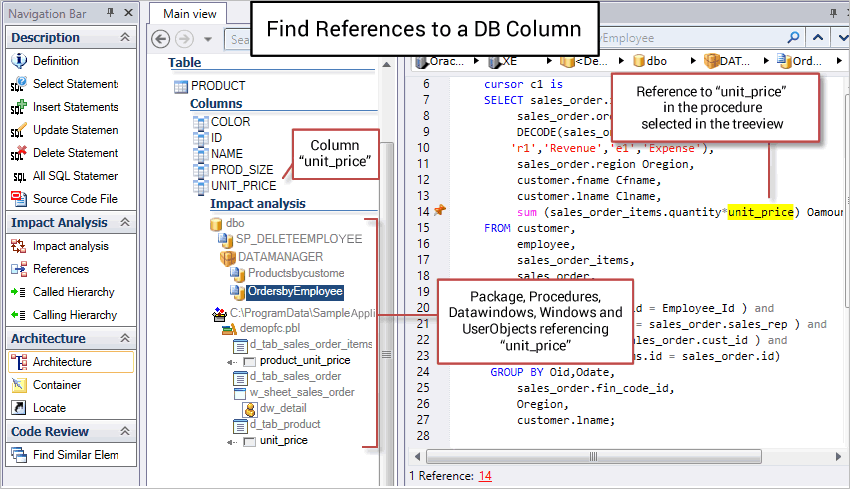Open the References view
Screen dimensions: 850x489
click(x=50, y=269)
